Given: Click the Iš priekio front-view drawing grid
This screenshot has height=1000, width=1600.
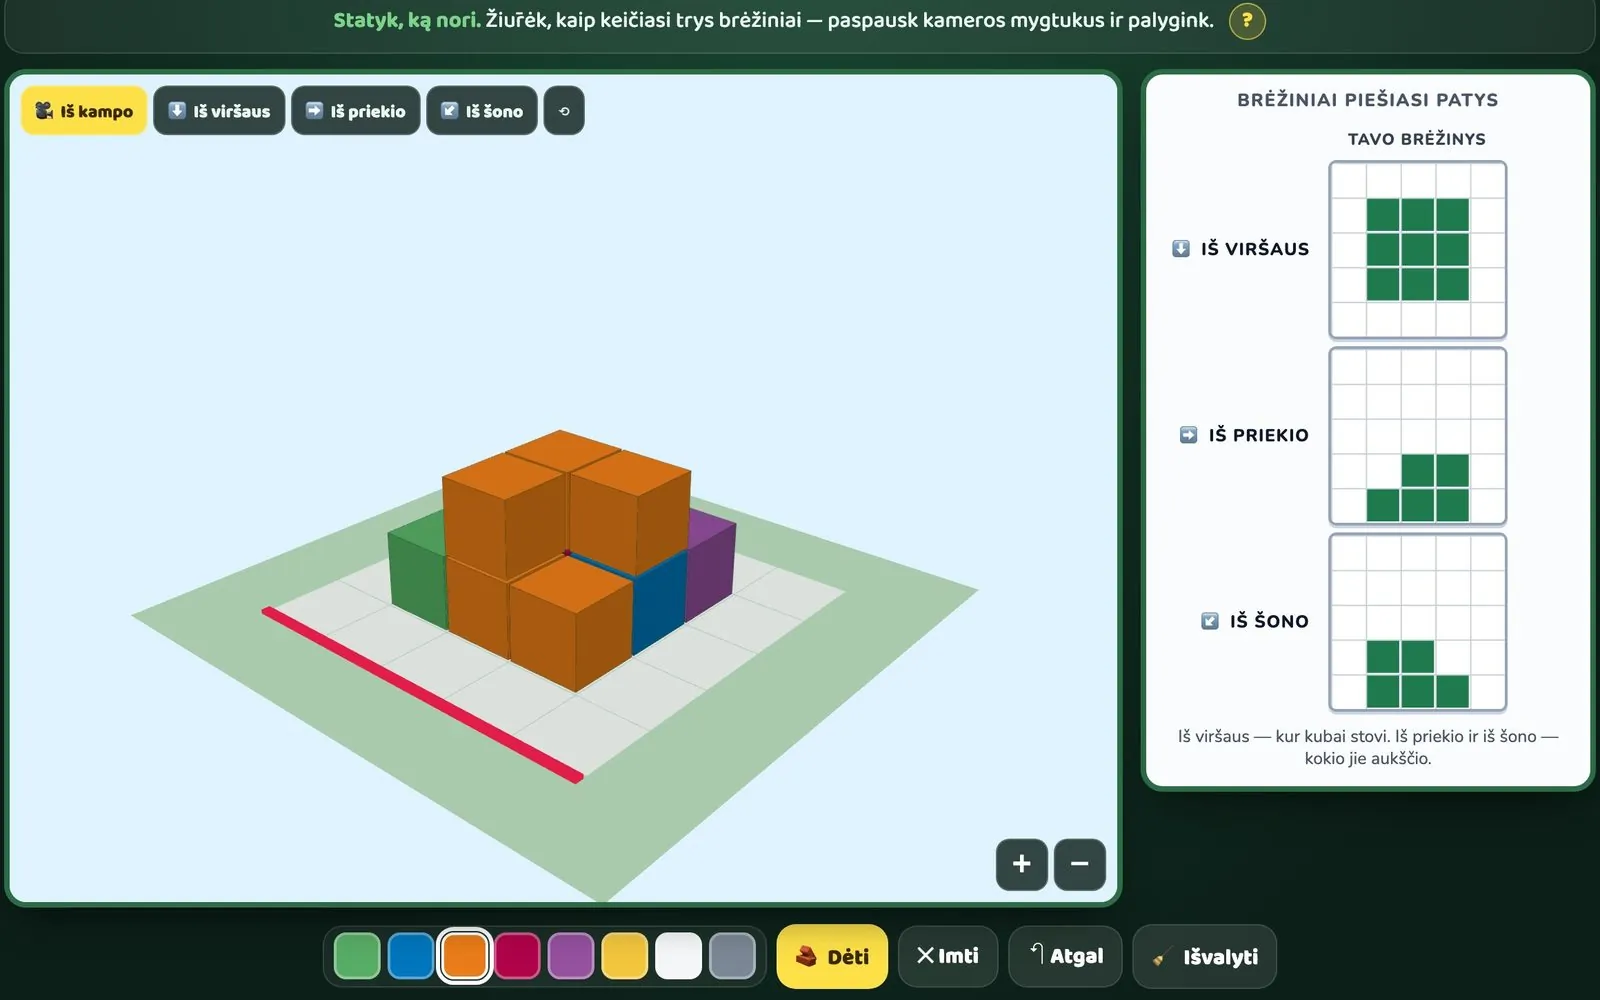Looking at the screenshot, I should click(x=1417, y=436).
